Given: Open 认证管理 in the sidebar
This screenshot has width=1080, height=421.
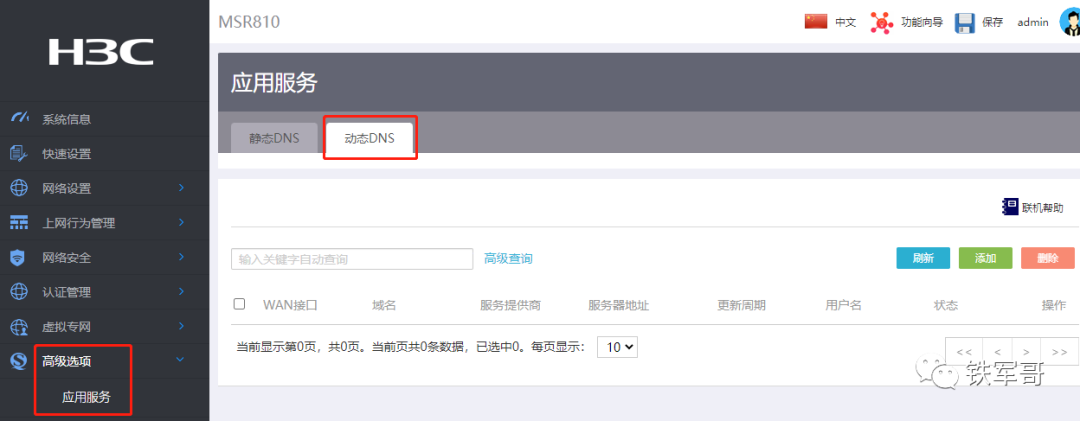Looking at the screenshot, I should tap(67, 291).
